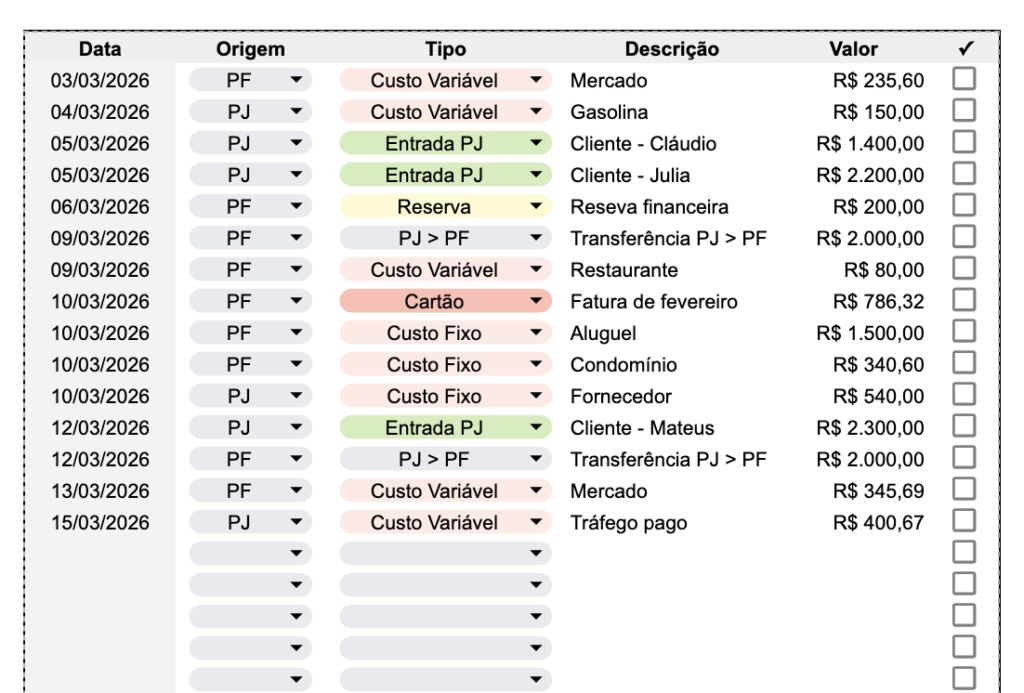Viewport: 1024px width, 693px height.
Task: Toggle the checkbox for Fatura de fevereiro
Action: point(964,301)
